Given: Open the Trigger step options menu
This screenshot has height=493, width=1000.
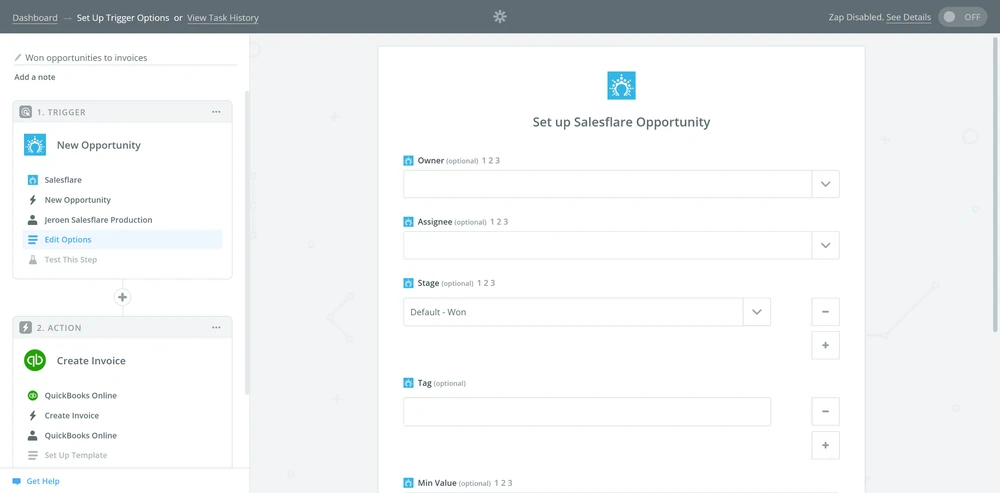Looking at the screenshot, I should click(216, 112).
